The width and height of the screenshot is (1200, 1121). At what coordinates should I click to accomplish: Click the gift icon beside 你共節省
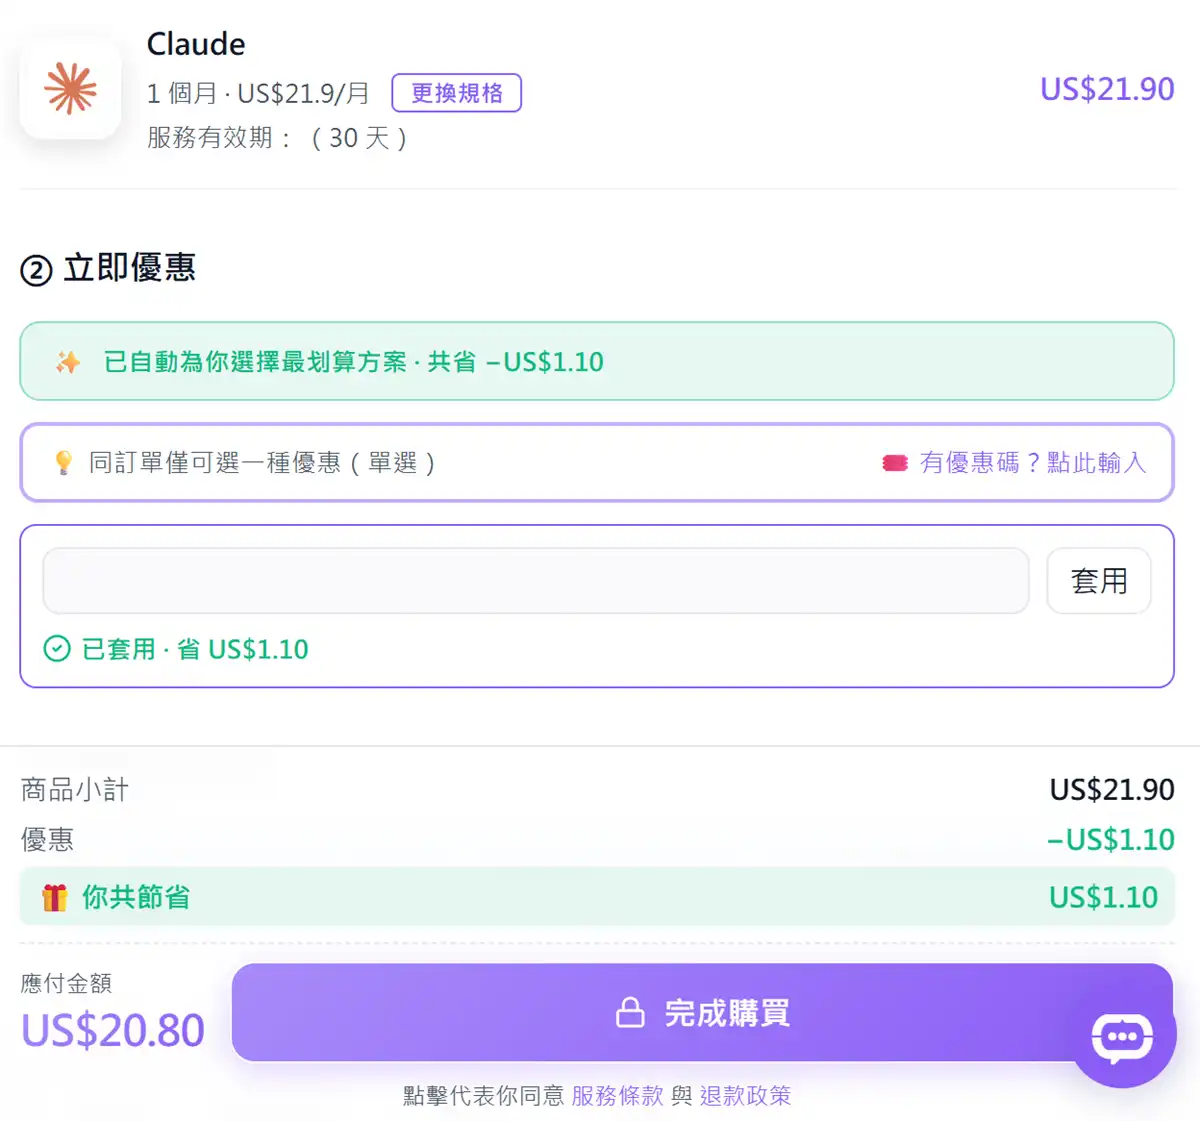[55, 897]
